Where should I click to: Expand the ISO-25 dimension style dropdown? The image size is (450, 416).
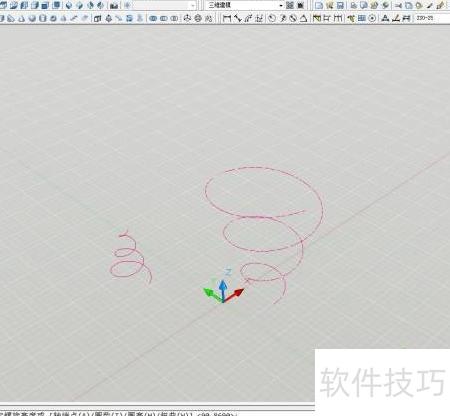(433, 18)
